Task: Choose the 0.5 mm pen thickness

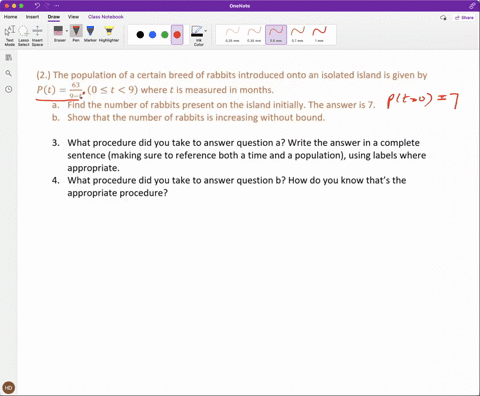Action: coord(276,34)
